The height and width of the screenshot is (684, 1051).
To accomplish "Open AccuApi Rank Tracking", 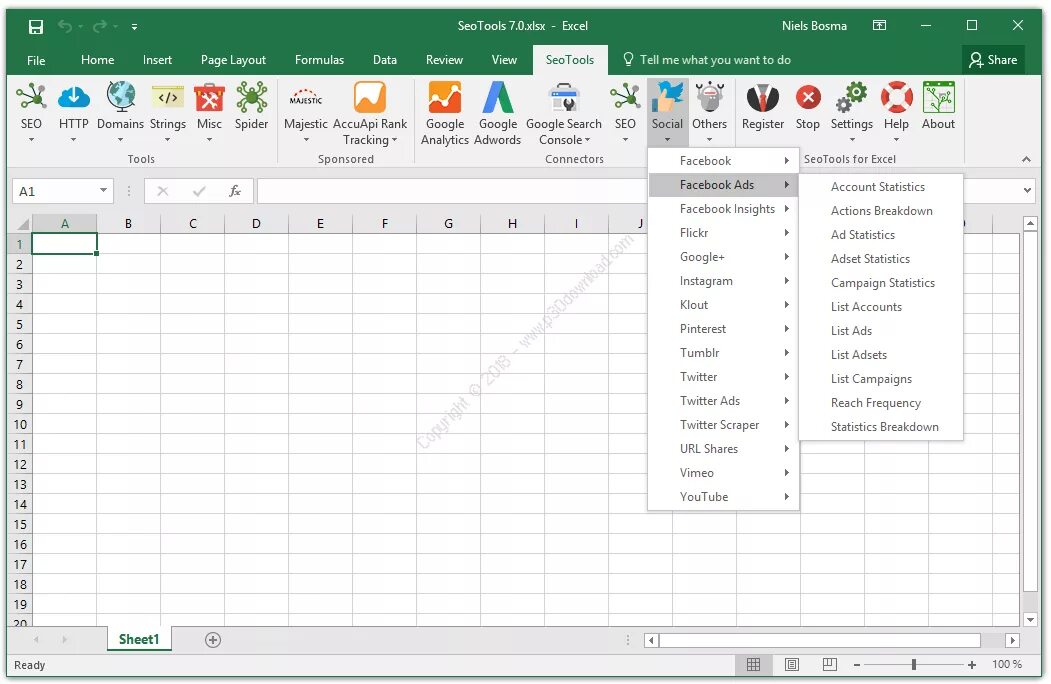I will coord(370,113).
